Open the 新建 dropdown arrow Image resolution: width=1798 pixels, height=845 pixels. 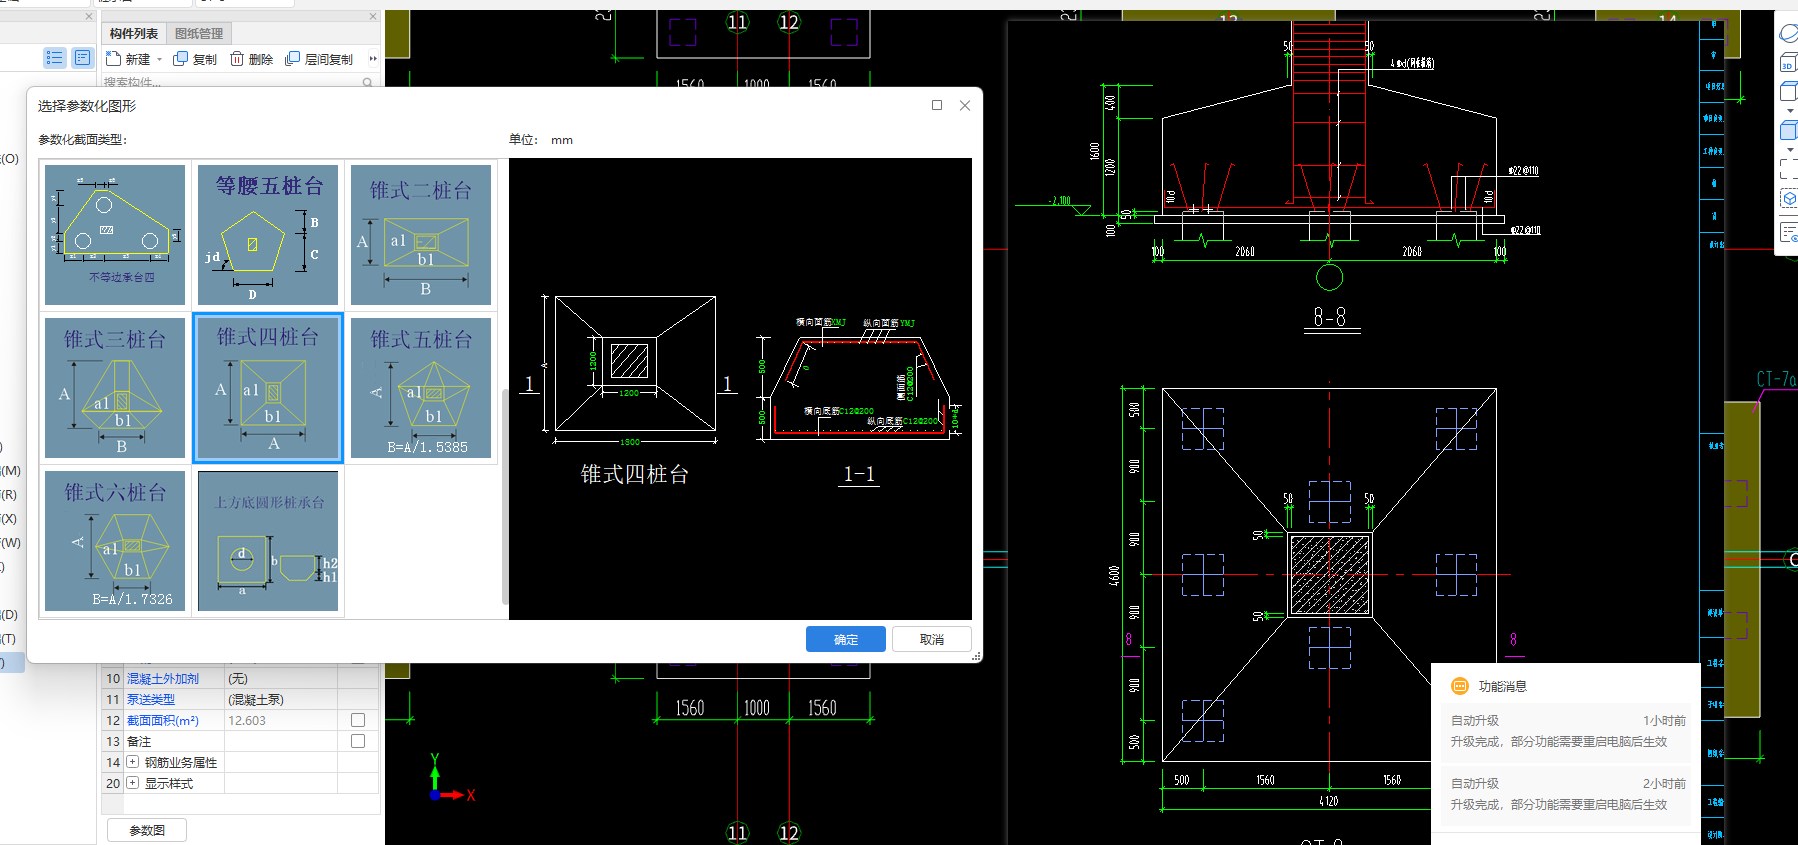point(159,60)
